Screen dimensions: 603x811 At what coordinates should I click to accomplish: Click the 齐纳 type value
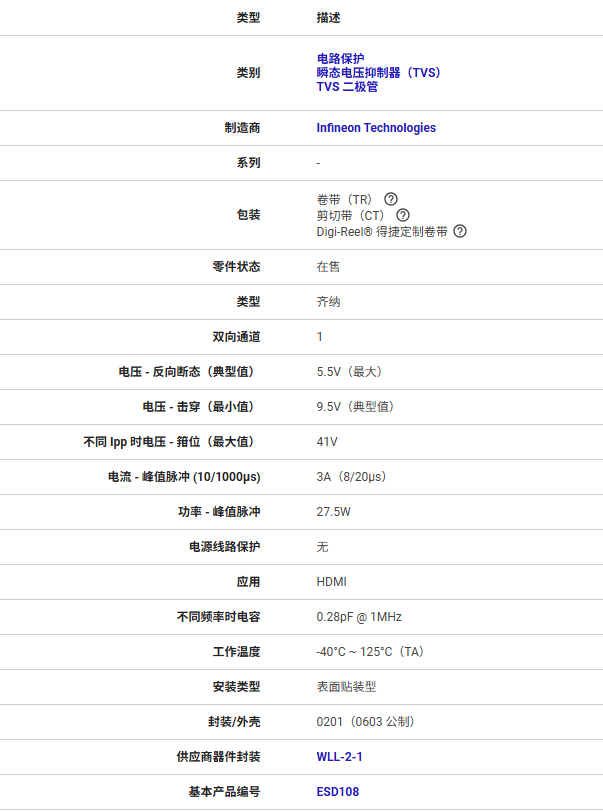[x=328, y=302]
